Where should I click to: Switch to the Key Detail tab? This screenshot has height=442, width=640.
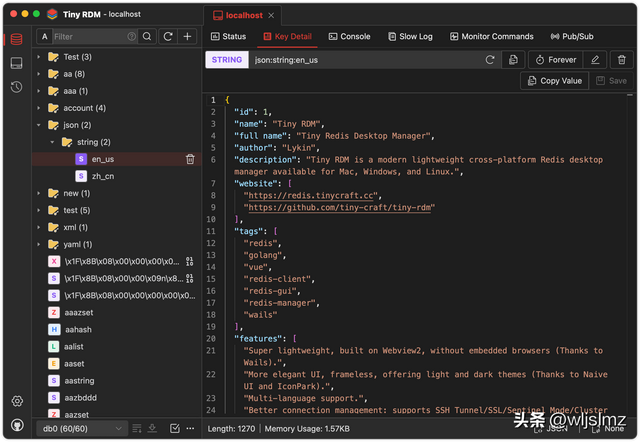coord(287,36)
